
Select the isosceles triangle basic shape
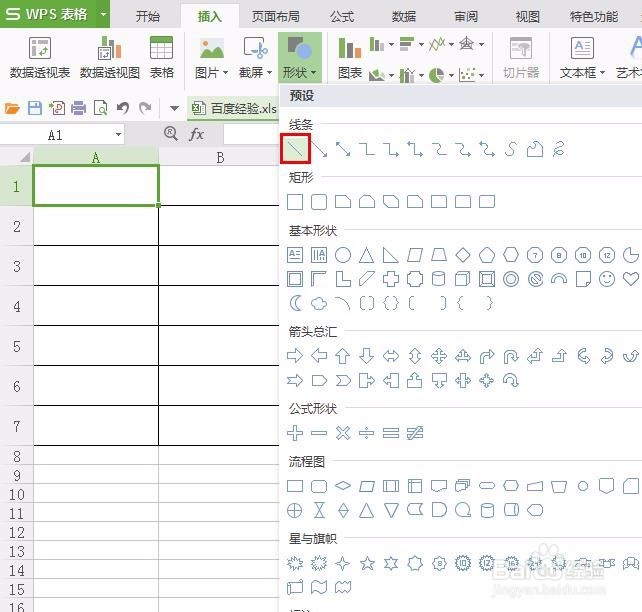(x=366, y=255)
